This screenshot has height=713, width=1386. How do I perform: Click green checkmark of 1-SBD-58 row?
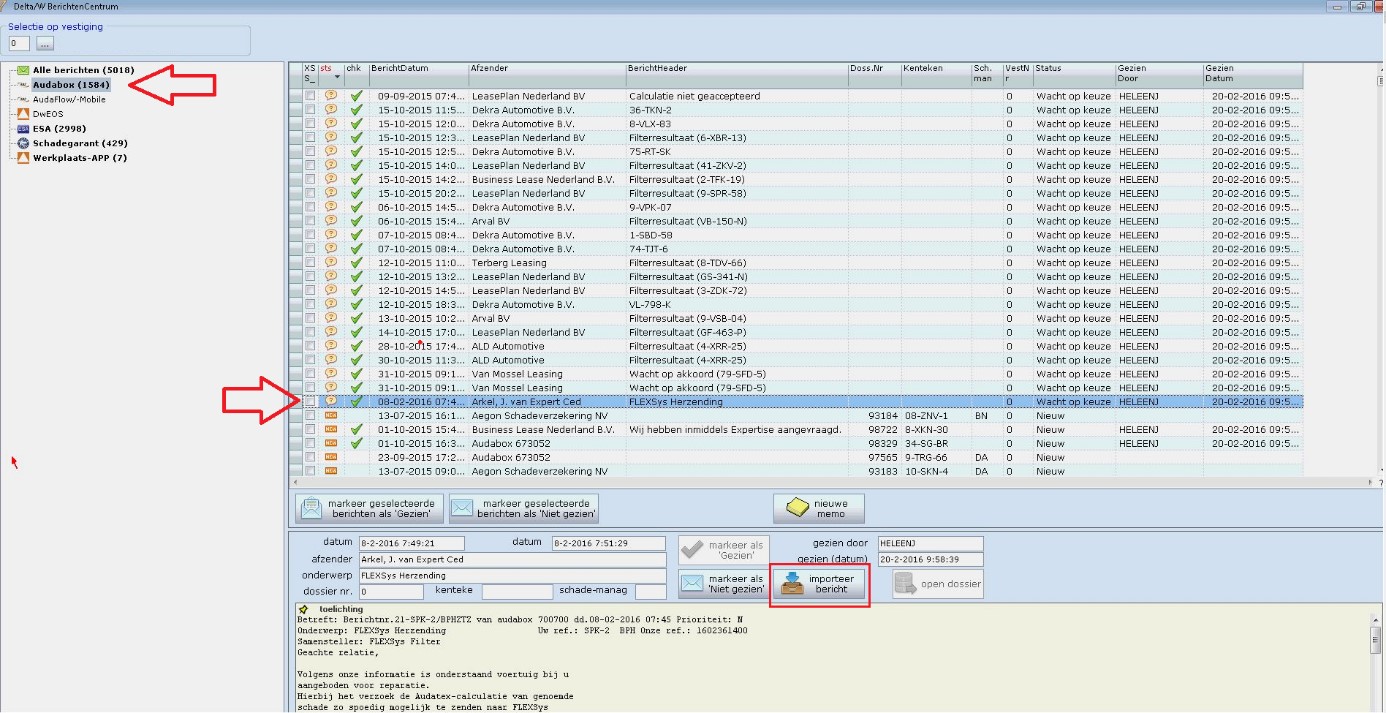pos(356,235)
